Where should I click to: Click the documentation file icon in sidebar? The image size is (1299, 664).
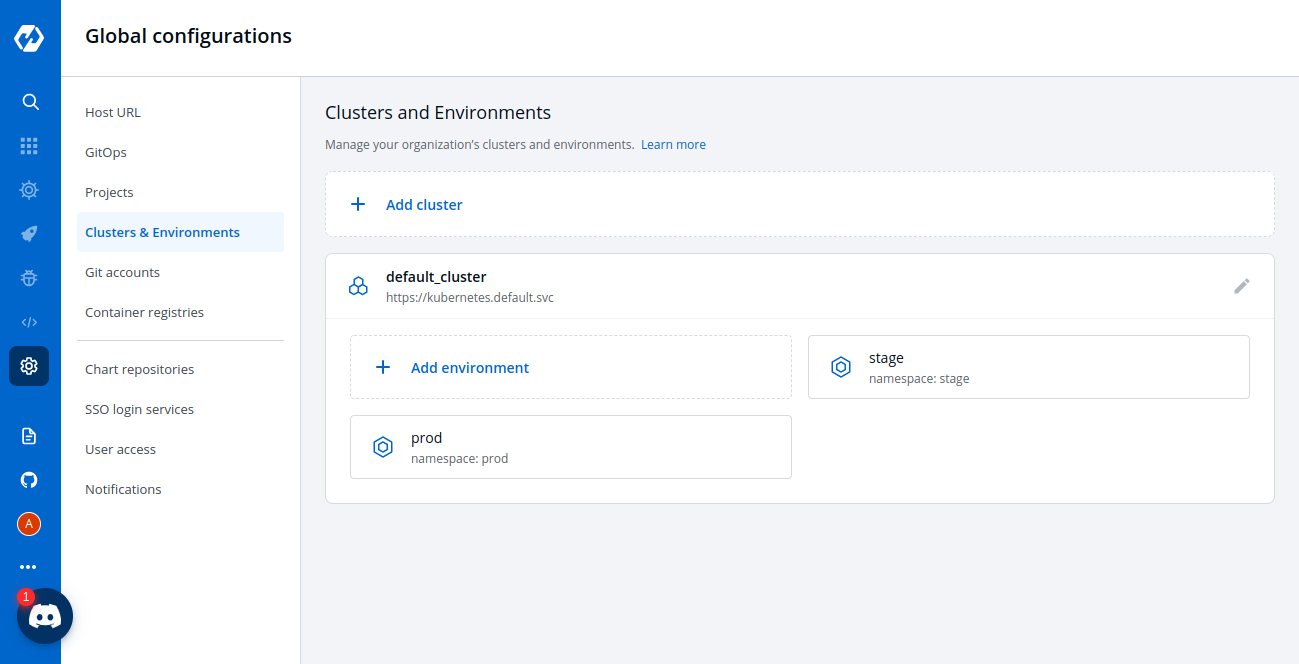pyautogui.click(x=29, y=436)
